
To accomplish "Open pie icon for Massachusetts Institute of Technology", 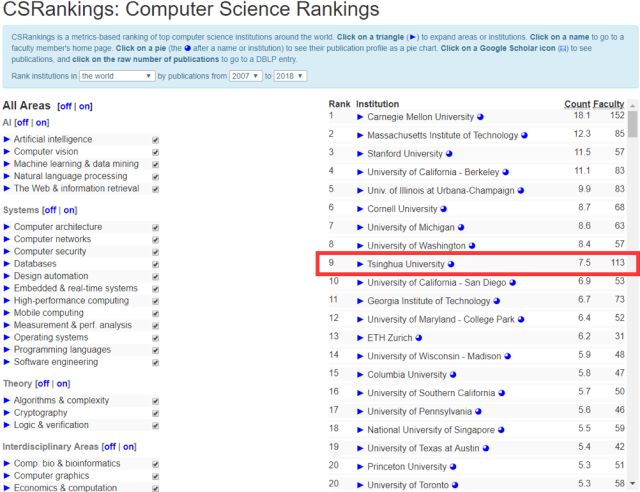I will 524,136.
